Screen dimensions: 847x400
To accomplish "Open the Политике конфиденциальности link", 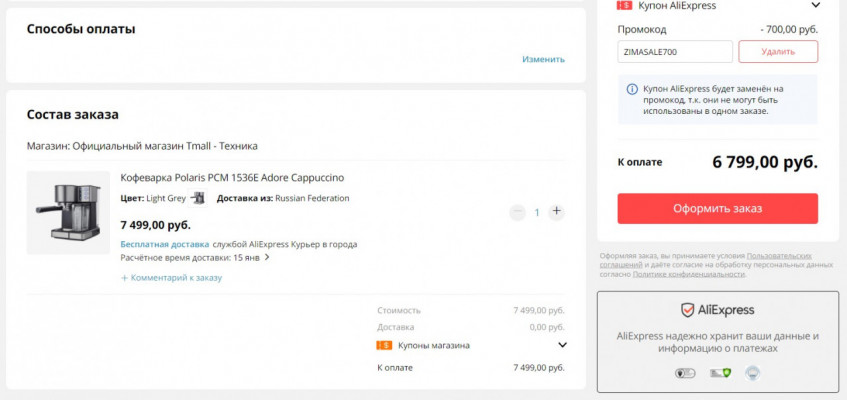I will 689,274.
